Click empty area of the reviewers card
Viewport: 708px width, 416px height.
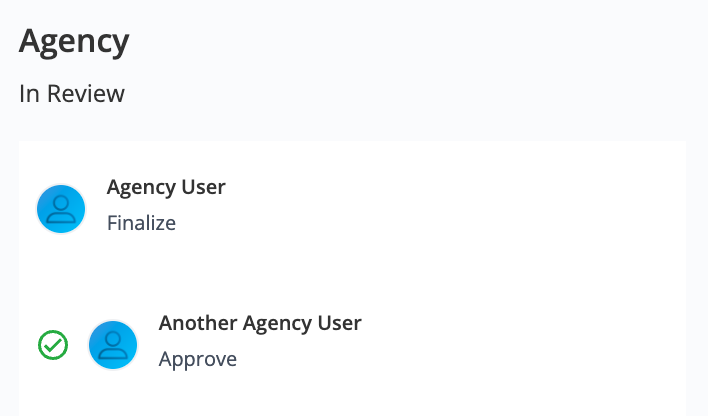coord(497,271)
